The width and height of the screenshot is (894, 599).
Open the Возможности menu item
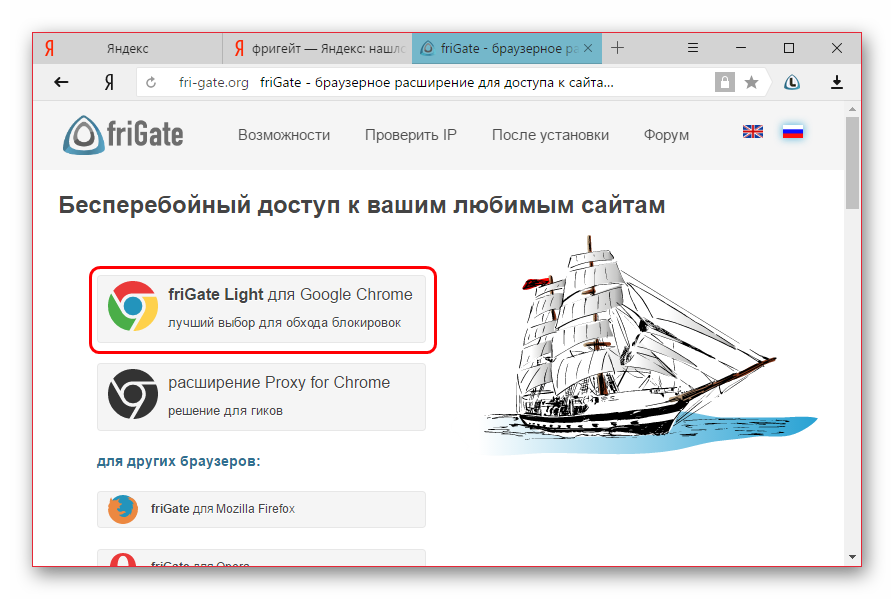[284, 135]
